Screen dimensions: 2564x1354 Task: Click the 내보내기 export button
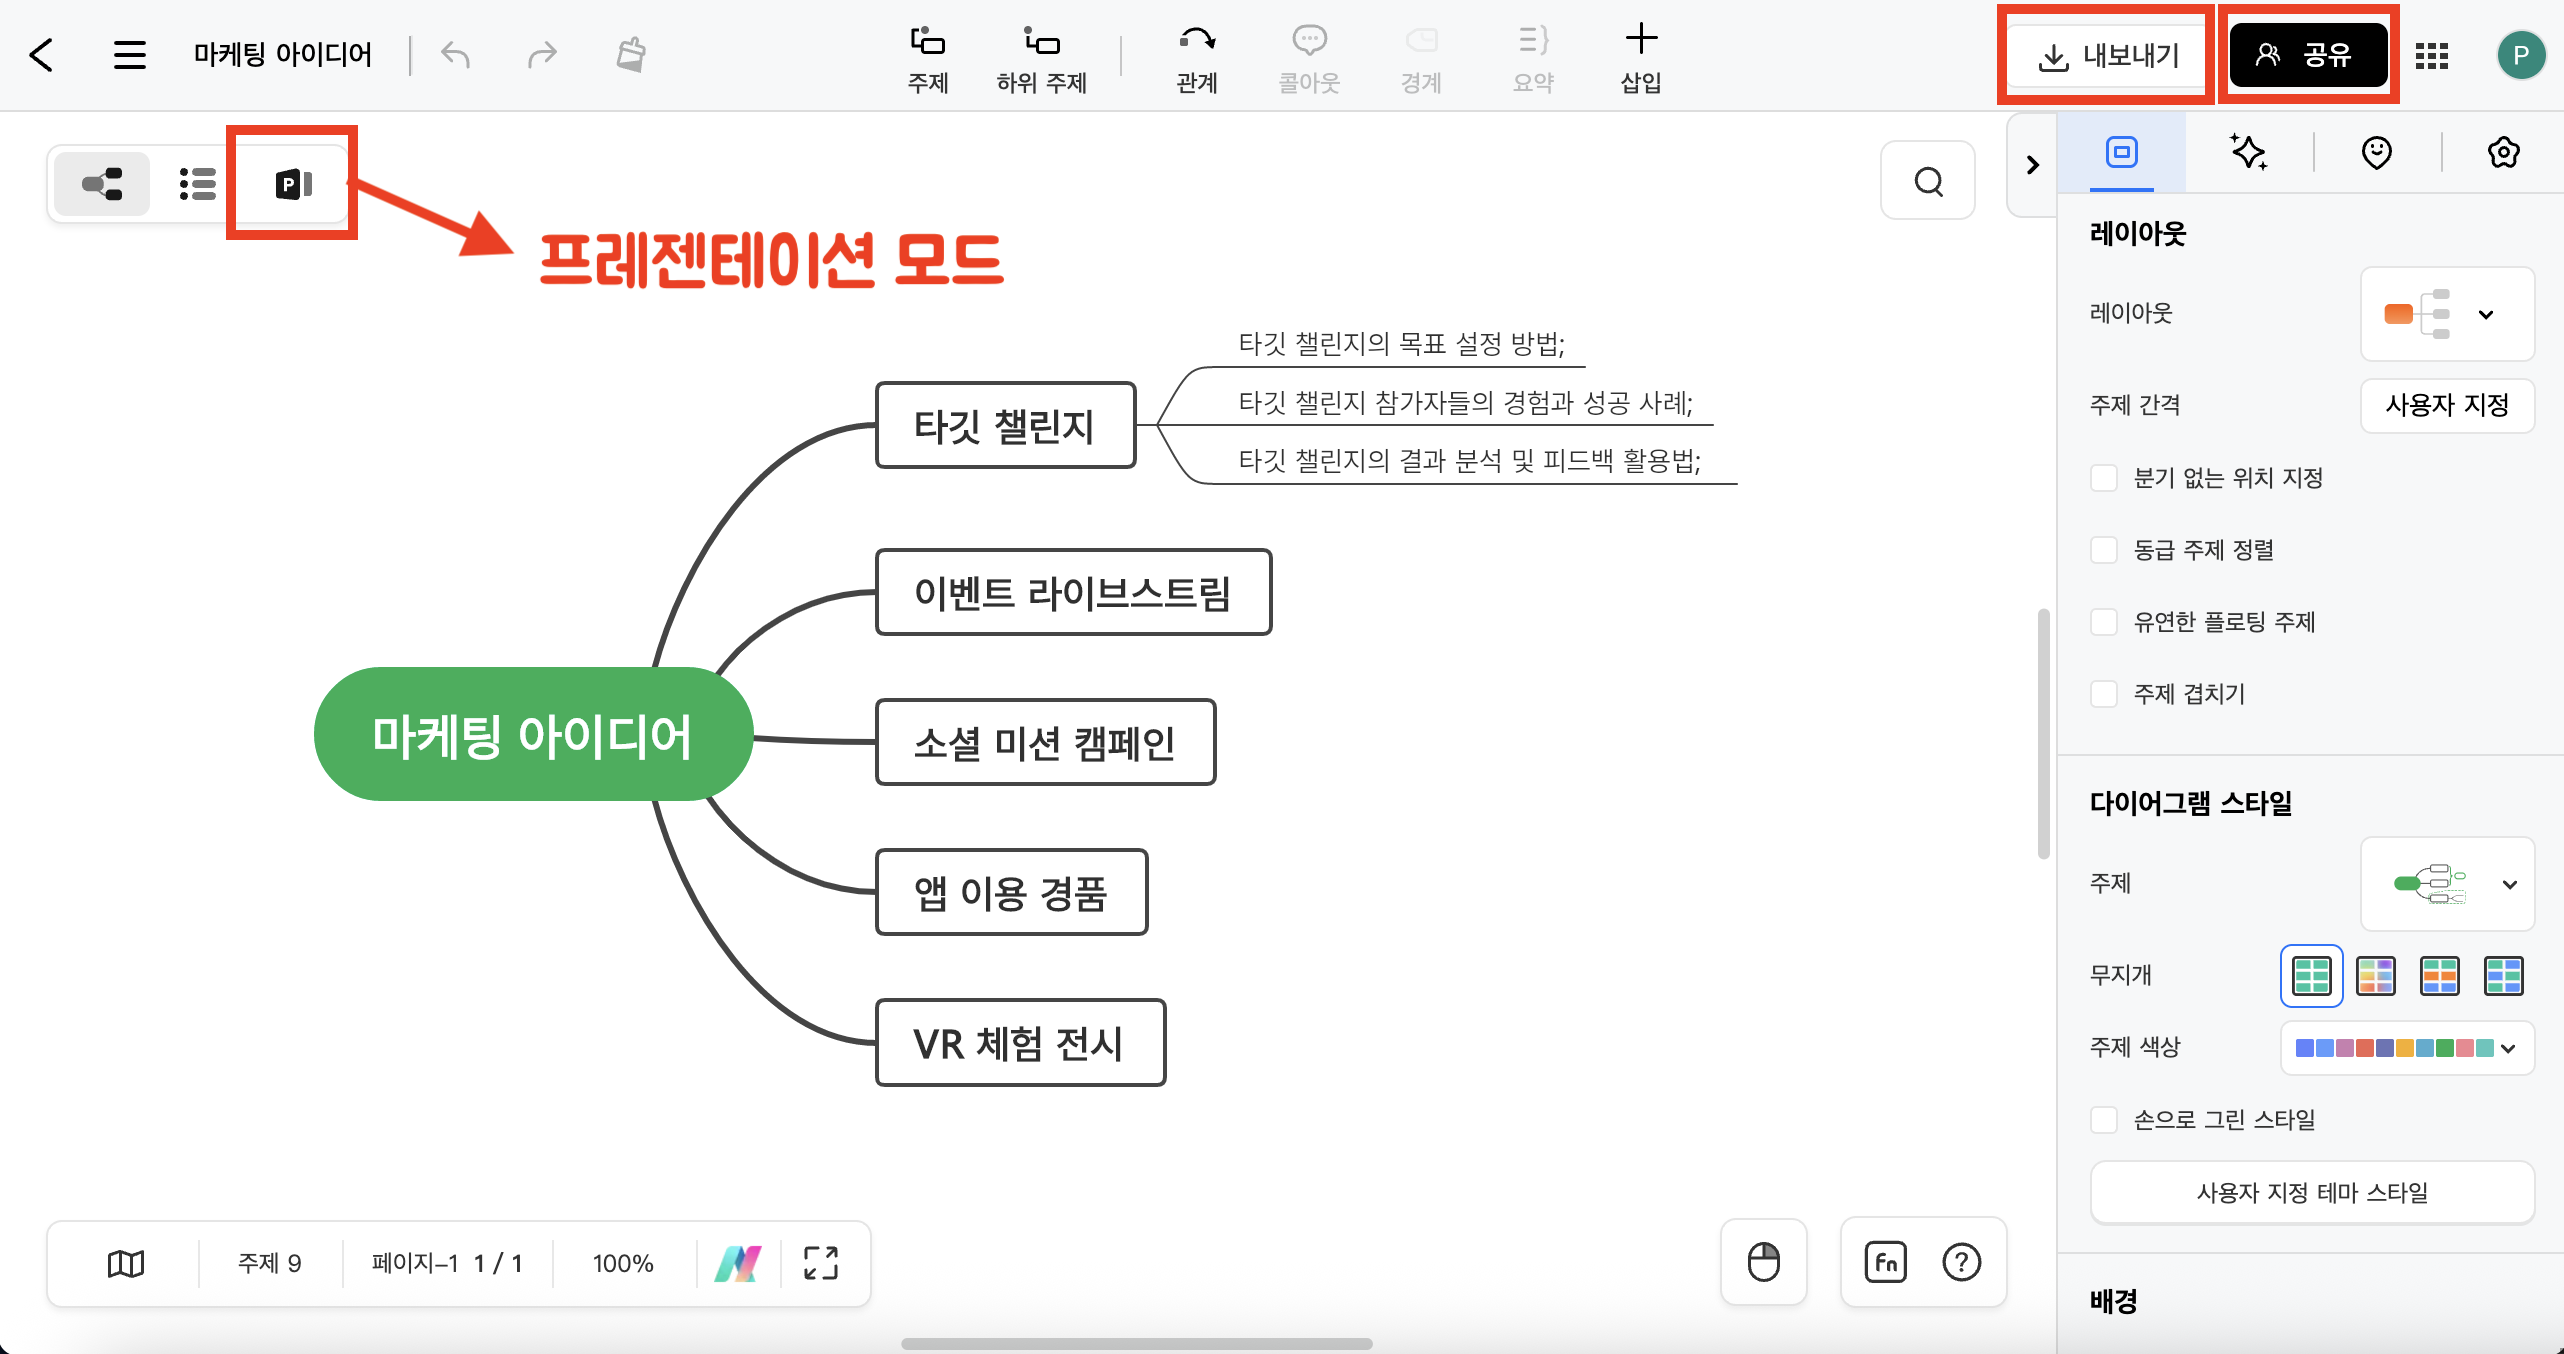[x=2108, y=55]
